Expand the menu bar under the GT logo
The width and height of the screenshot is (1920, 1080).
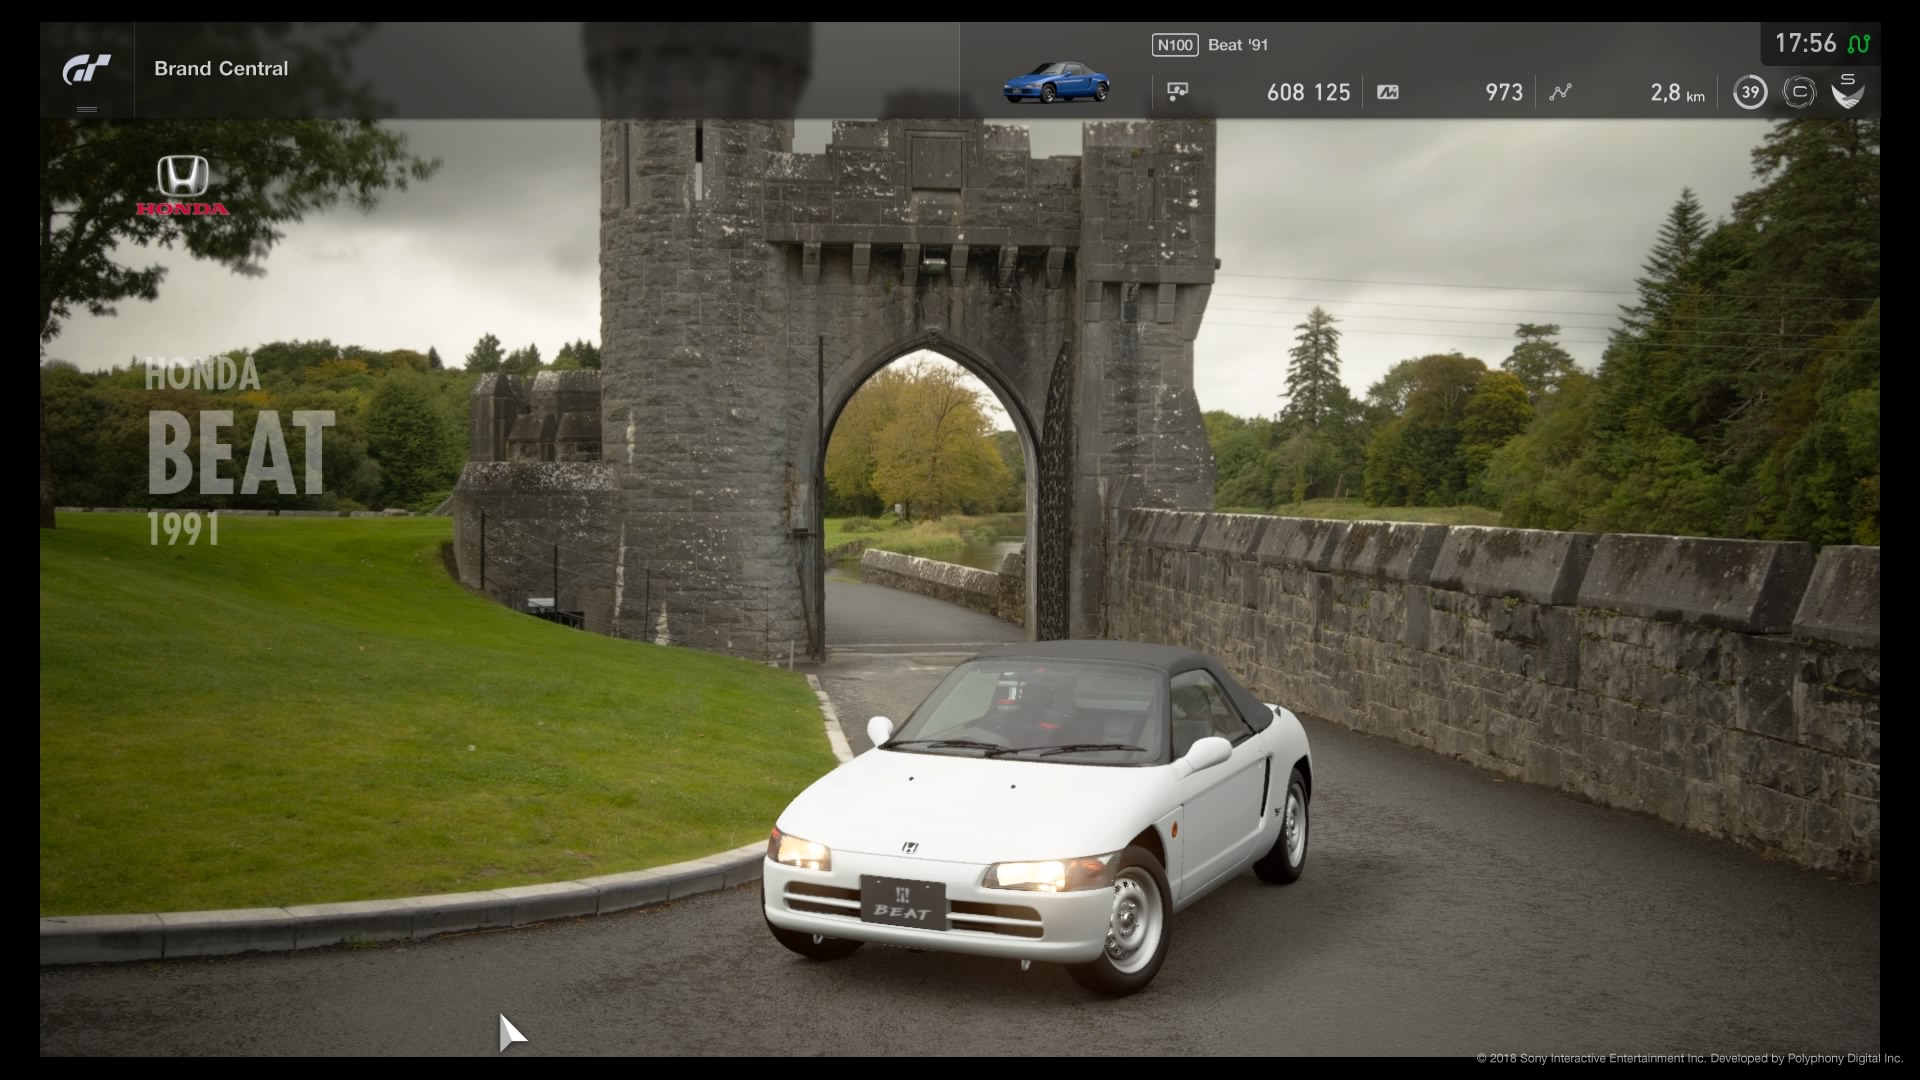point(87,109)
